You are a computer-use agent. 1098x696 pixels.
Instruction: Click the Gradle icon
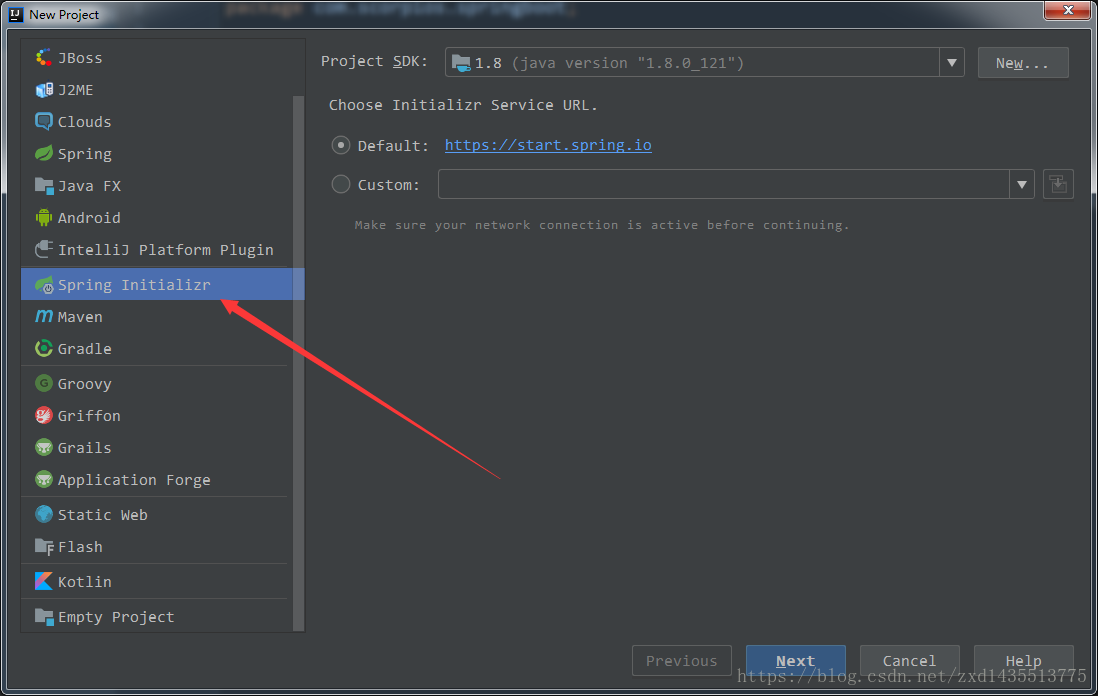point(43,348)
